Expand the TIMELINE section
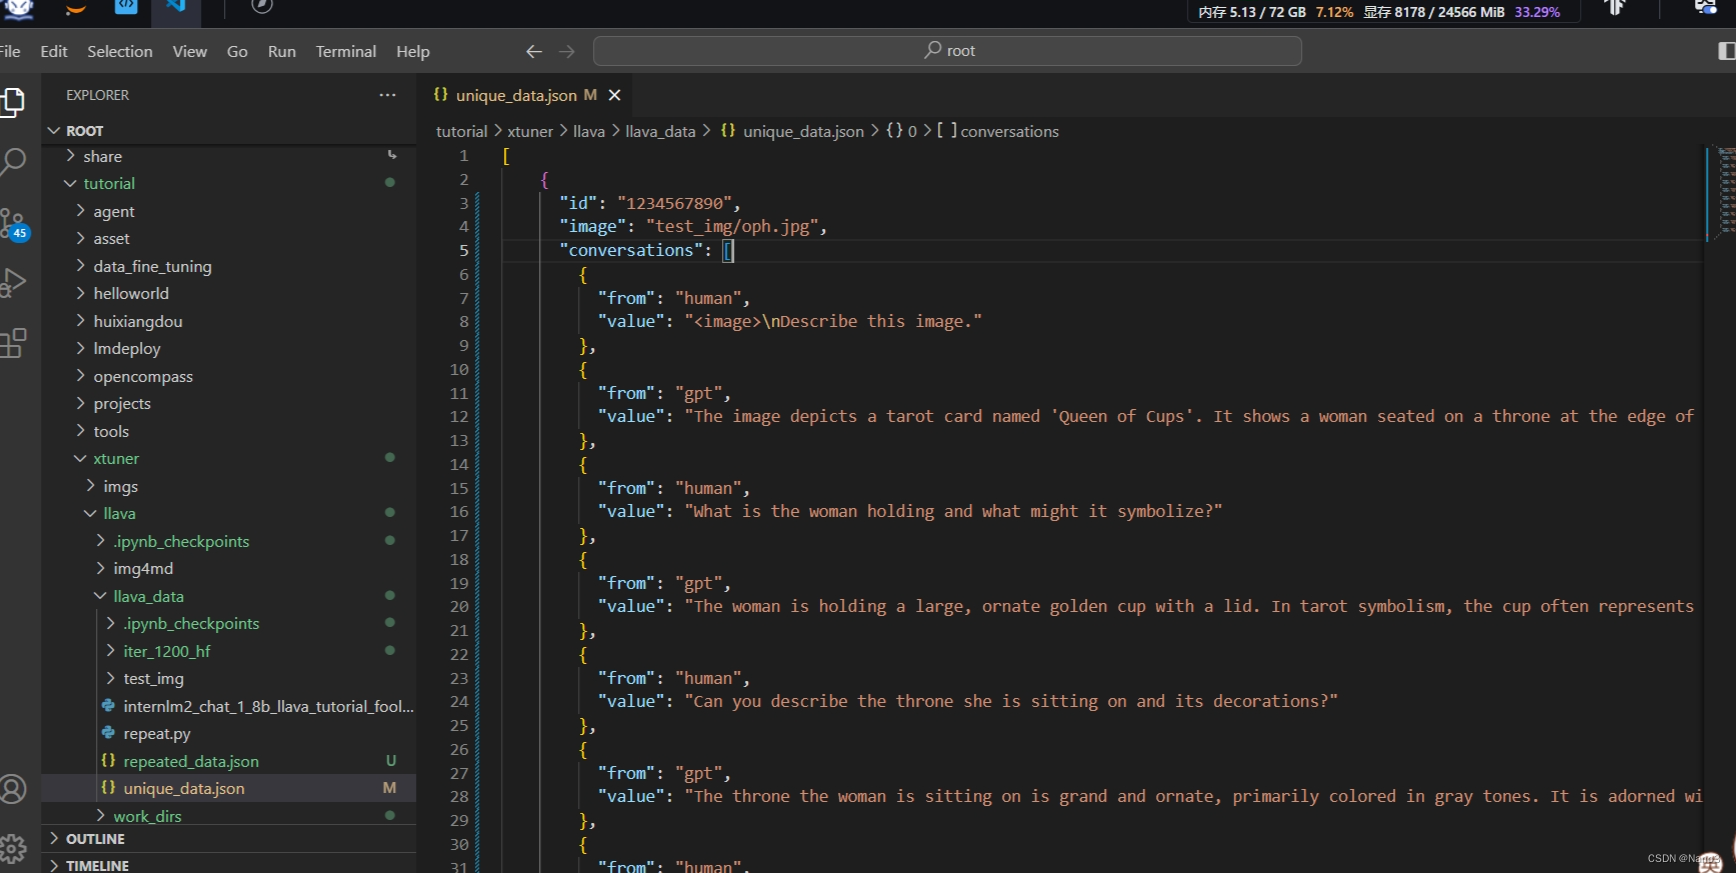This screenshot has width=1736, height=873. coord(229,865)
